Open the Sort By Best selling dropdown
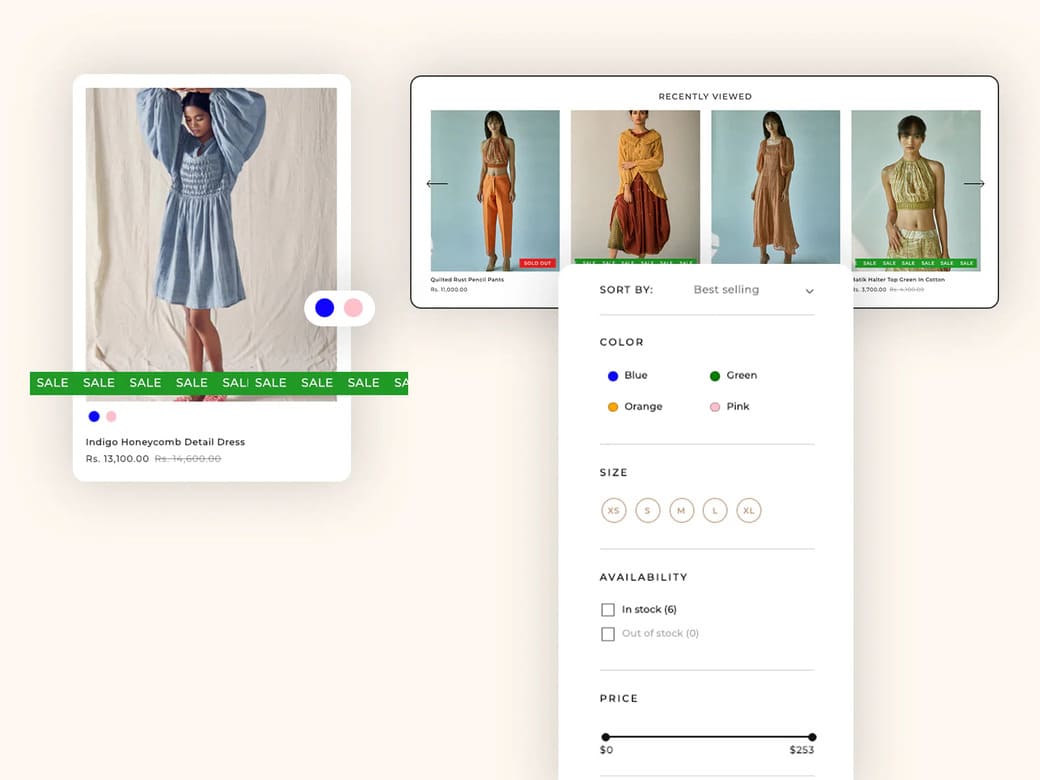The height and width of the screenshot is (780, 1040). 706,290
